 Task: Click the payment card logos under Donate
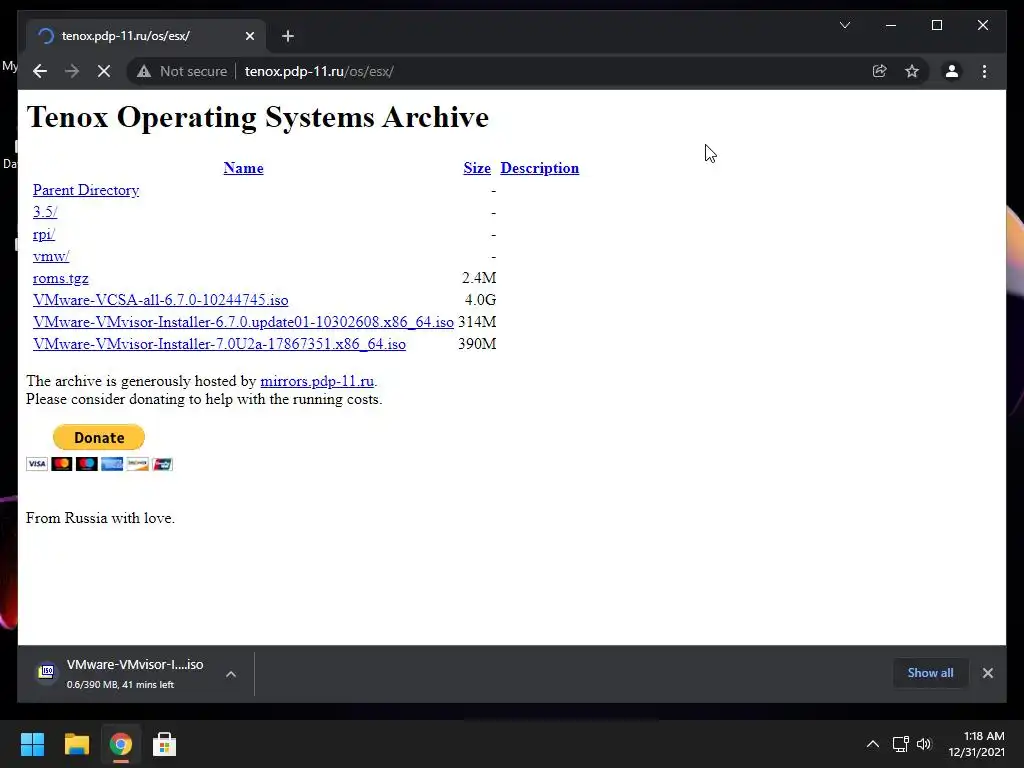[x=99, y=464]
